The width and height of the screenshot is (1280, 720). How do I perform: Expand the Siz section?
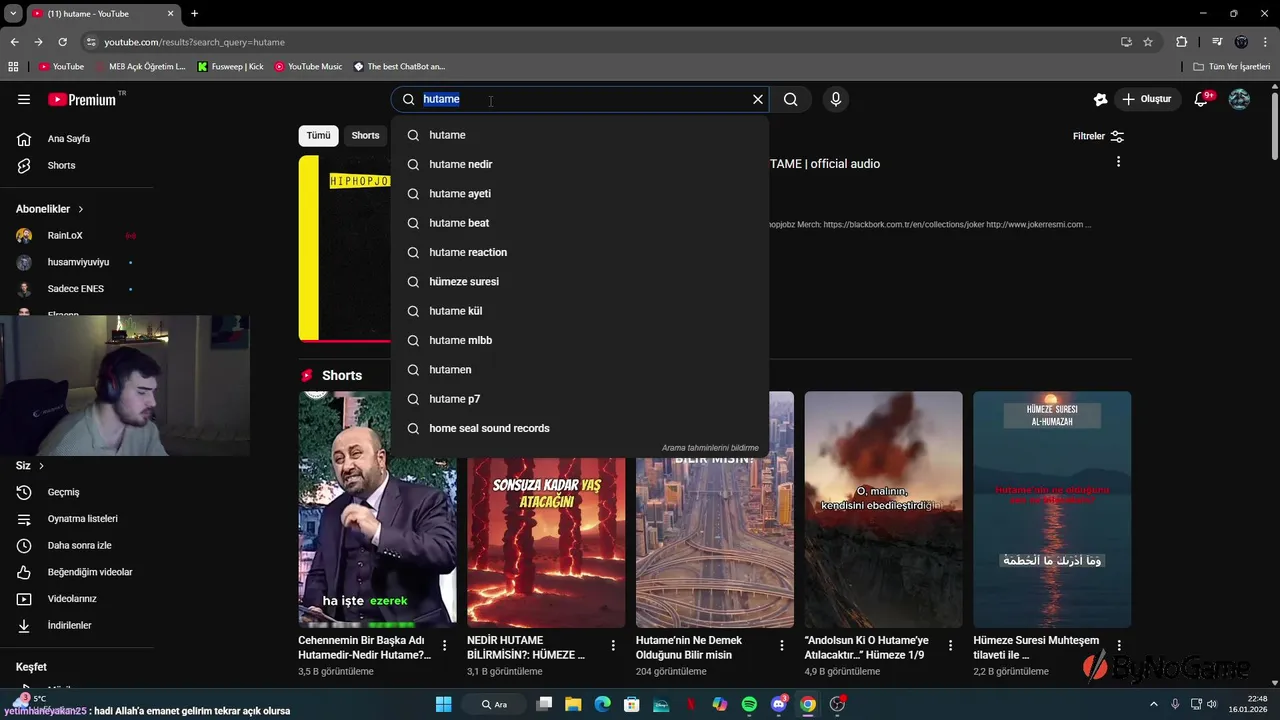click(x=30, y=466)
